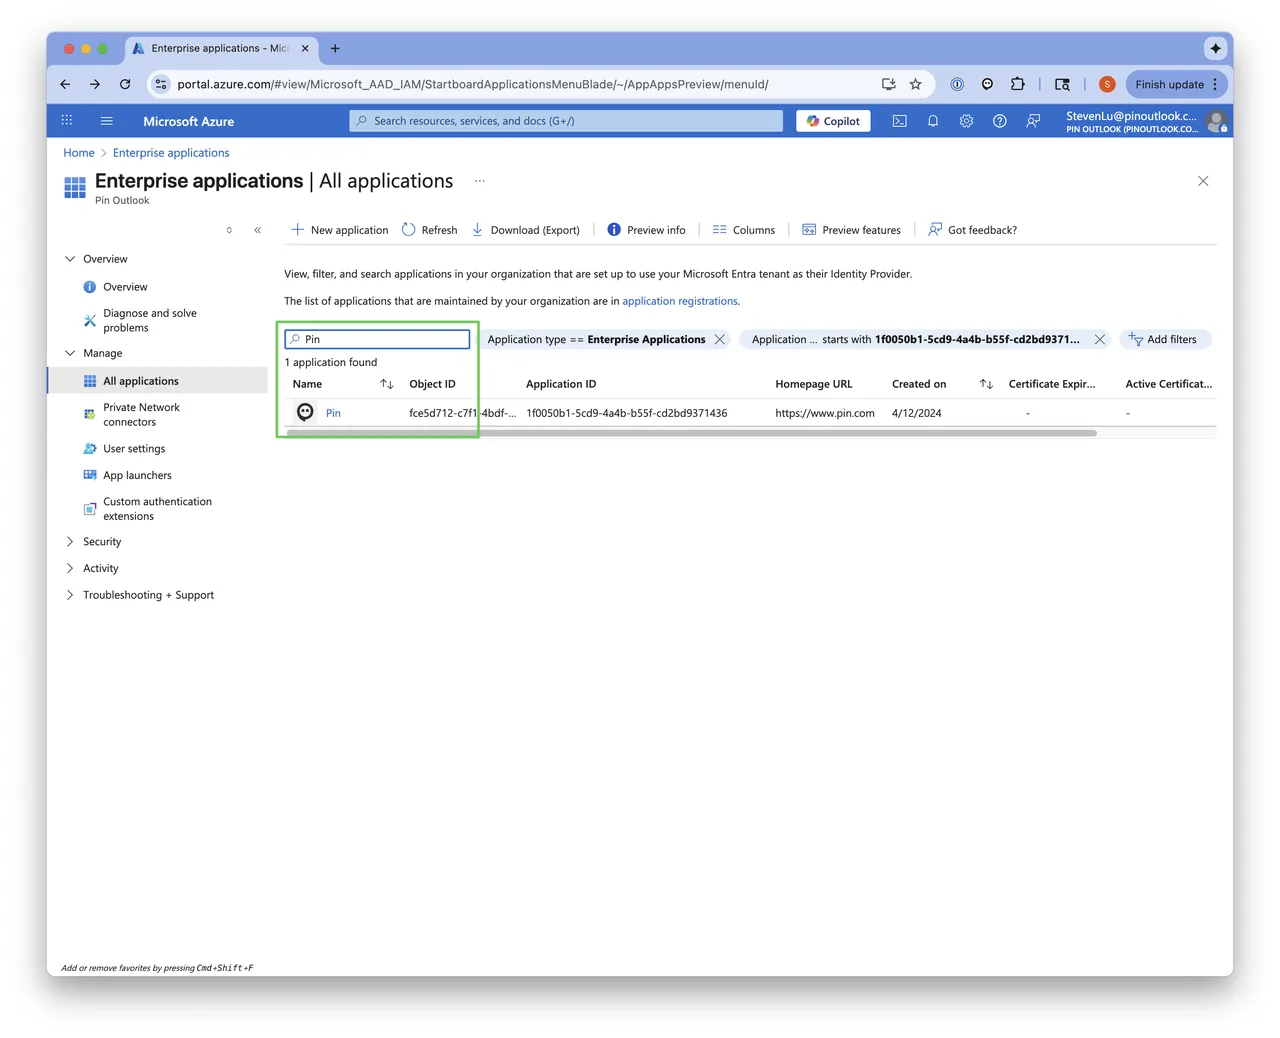This screenshot has height=1038, width=1280.
Task: Select Overview item under Overview group
Action: [125, 287]
